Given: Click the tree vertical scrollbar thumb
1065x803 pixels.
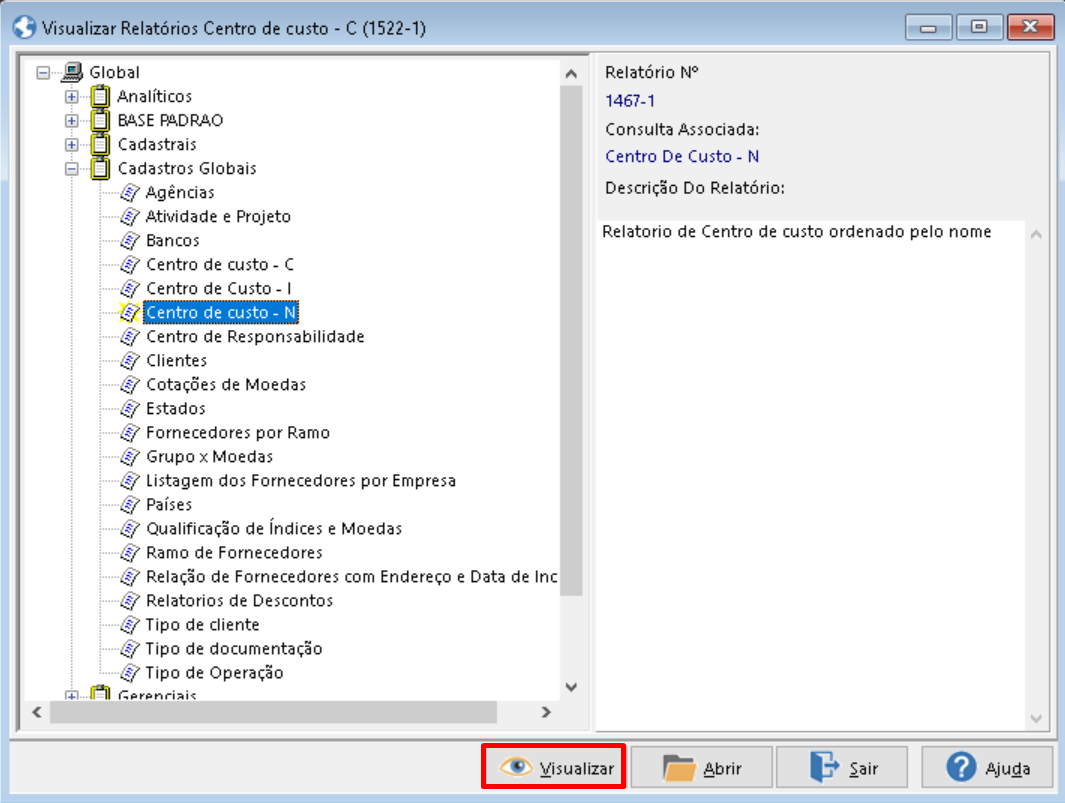Looking at the screenshot, I should point(571,340).
